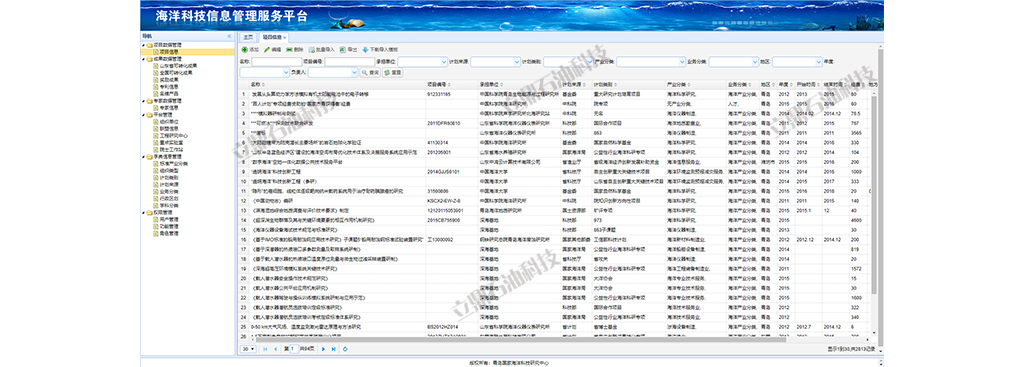Open 专利信息 in the tree
The height and width of the screenshot is (367, 1024).
[168, 87]
